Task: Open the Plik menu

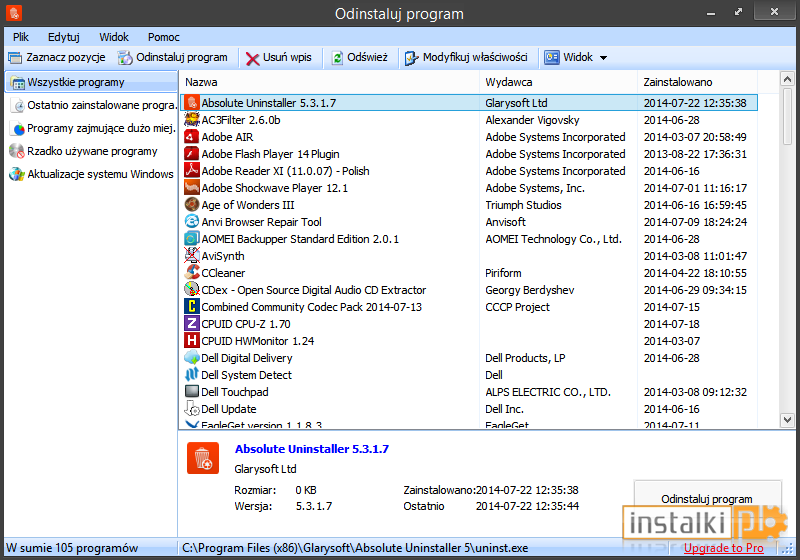Action: (x=21, y=37)
